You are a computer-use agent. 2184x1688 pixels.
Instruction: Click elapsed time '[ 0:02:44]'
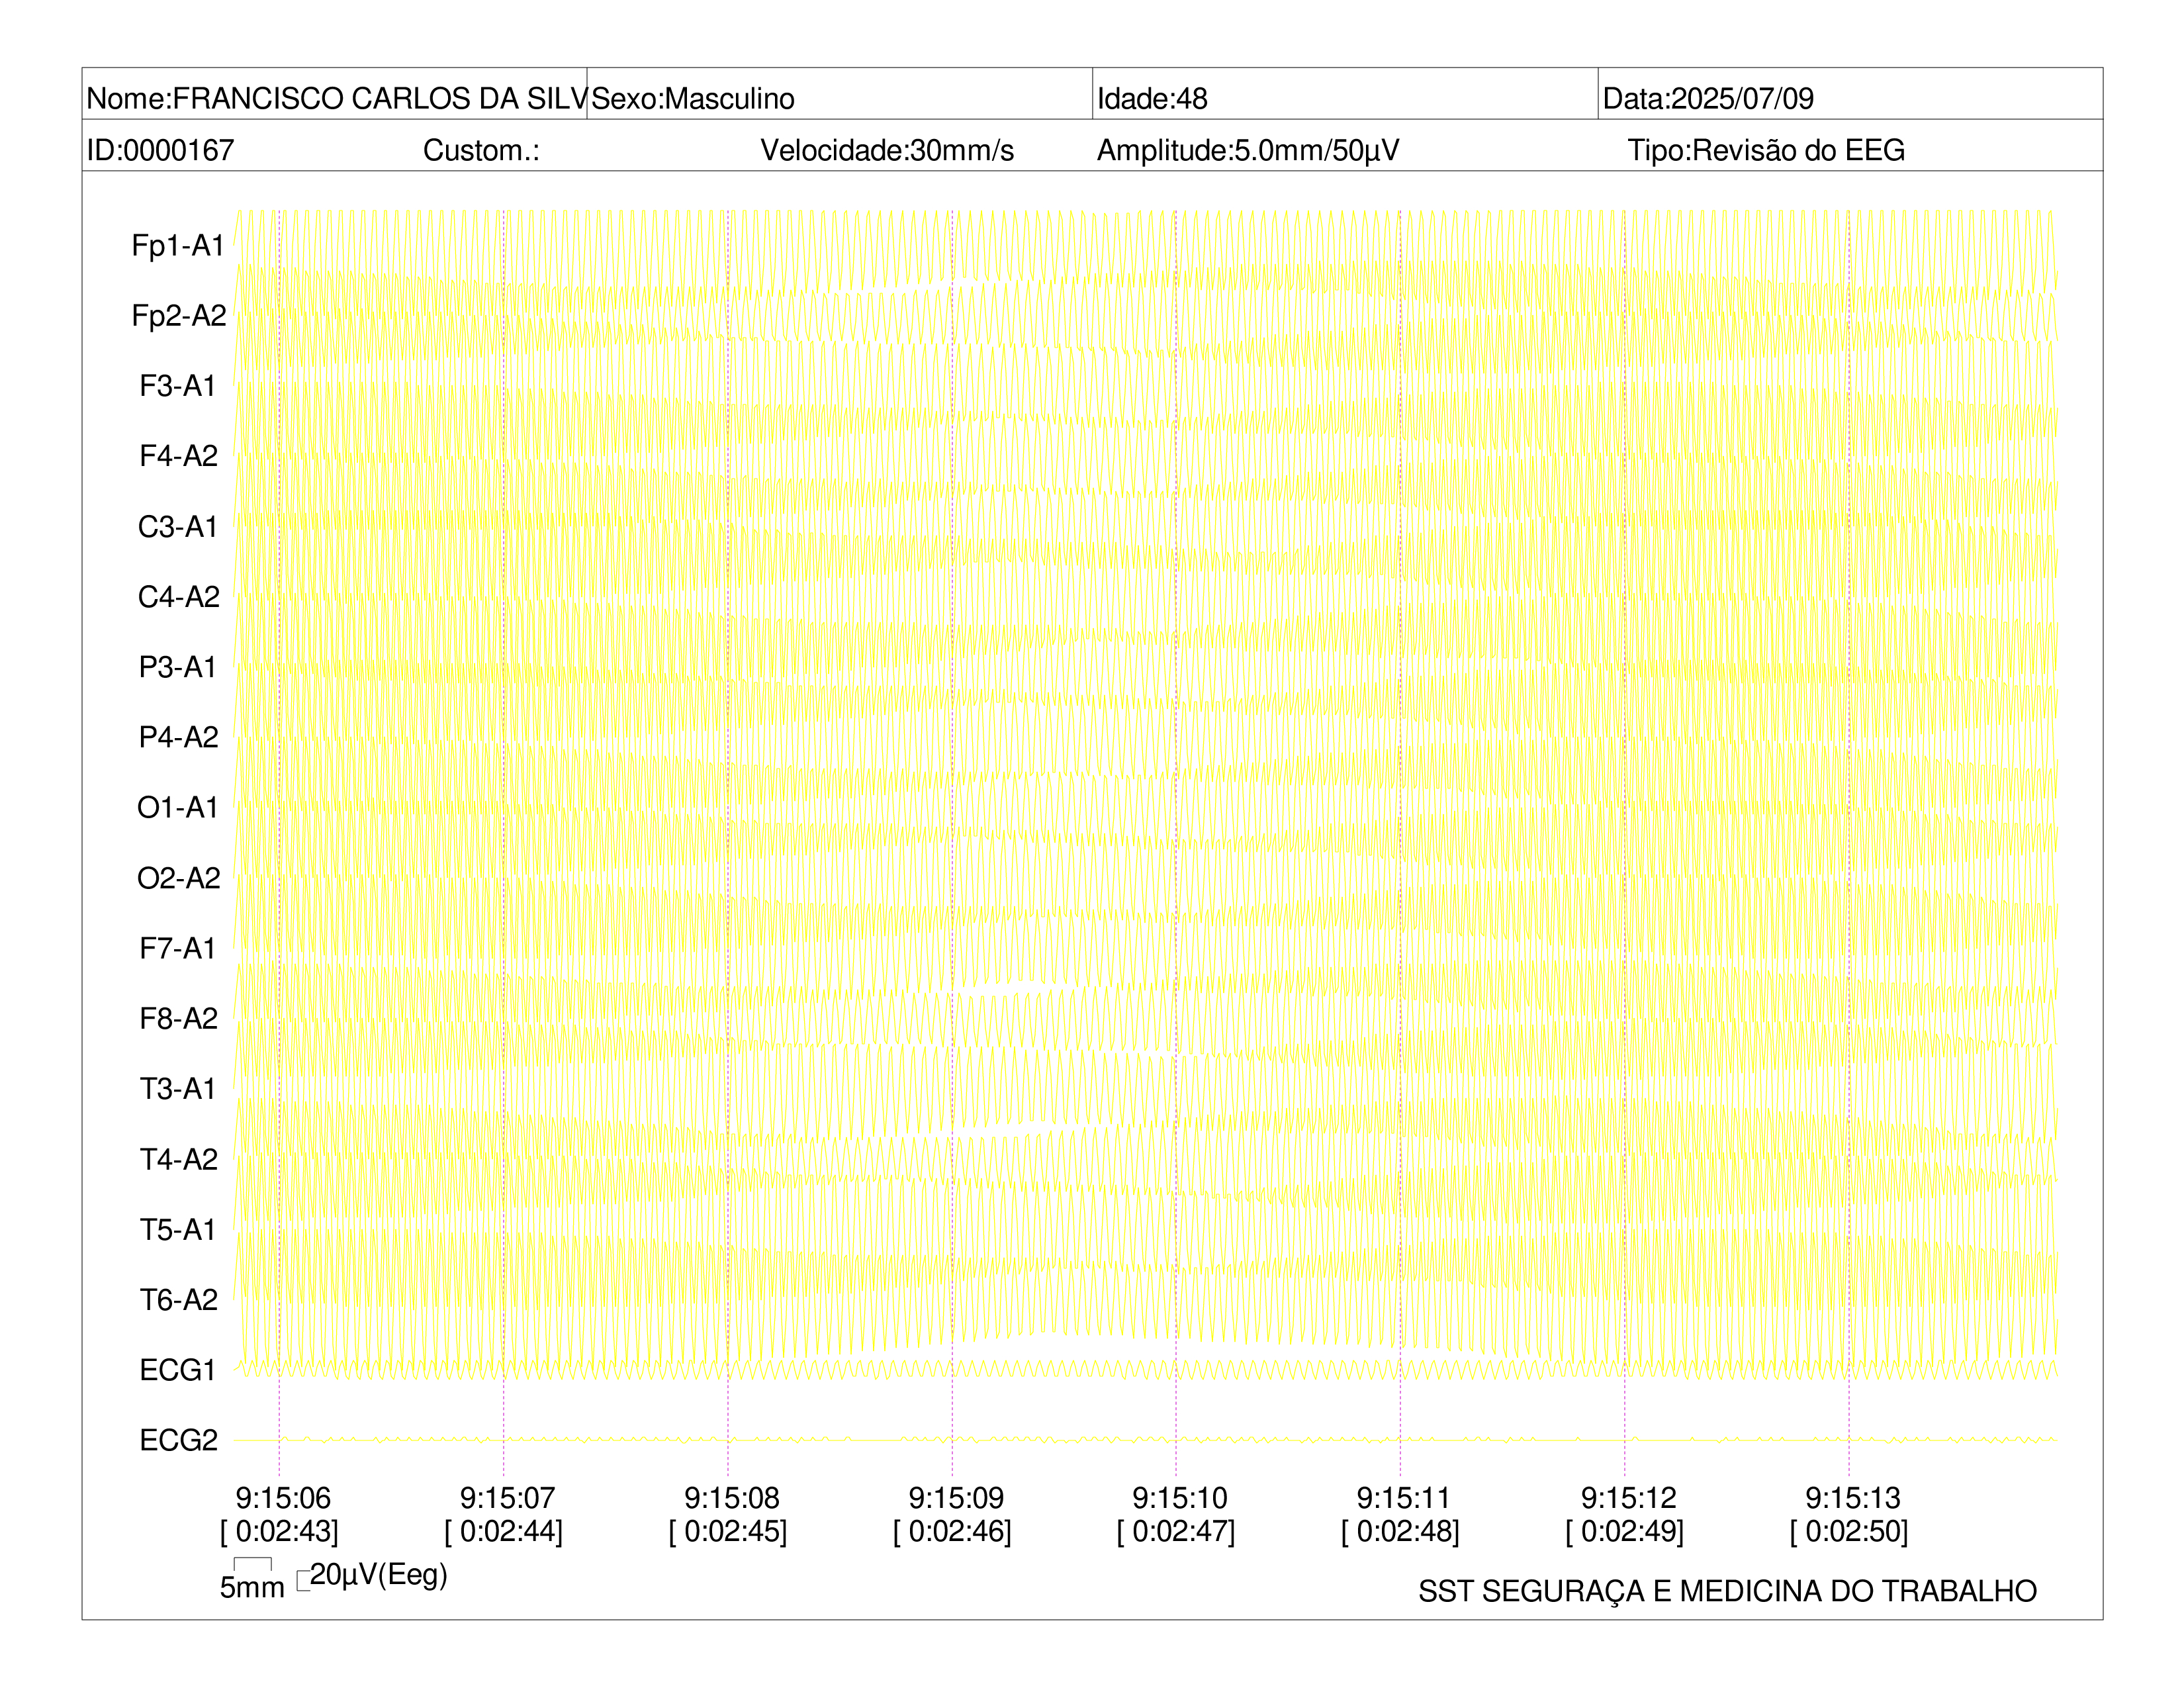[x=503, y=1532]
